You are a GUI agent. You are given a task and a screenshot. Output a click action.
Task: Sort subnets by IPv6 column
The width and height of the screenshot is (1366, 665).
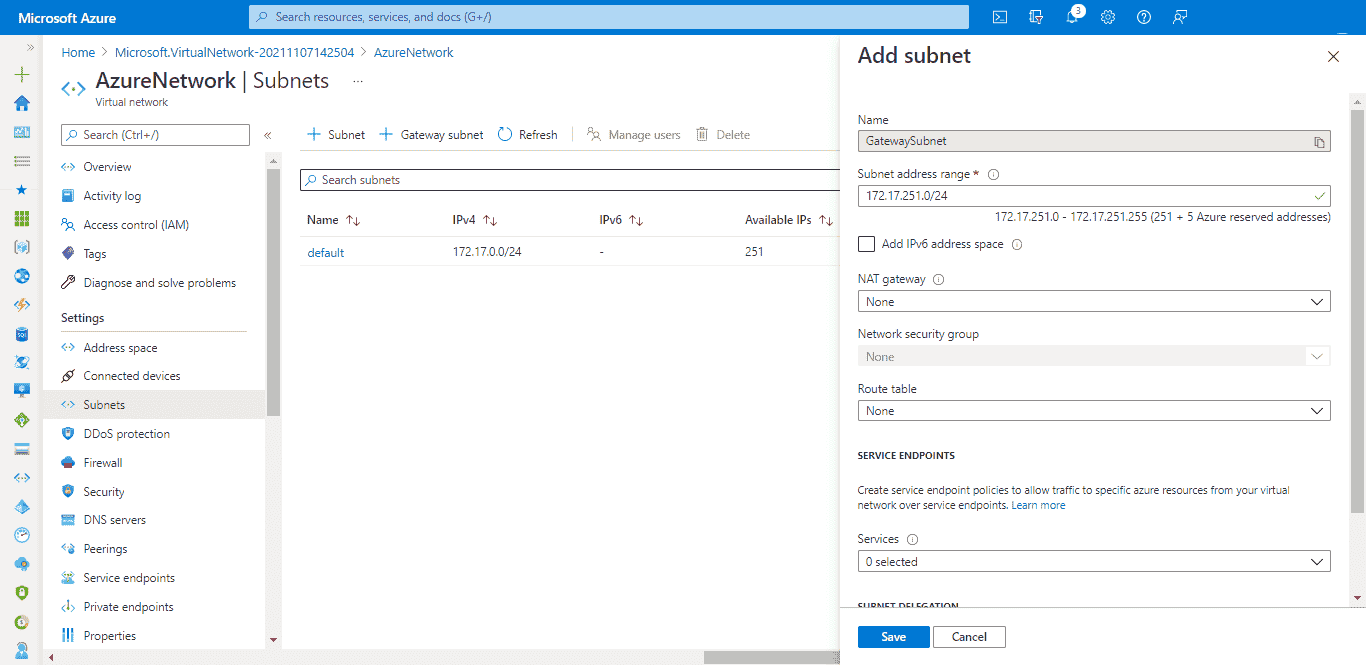click(636, 220)
